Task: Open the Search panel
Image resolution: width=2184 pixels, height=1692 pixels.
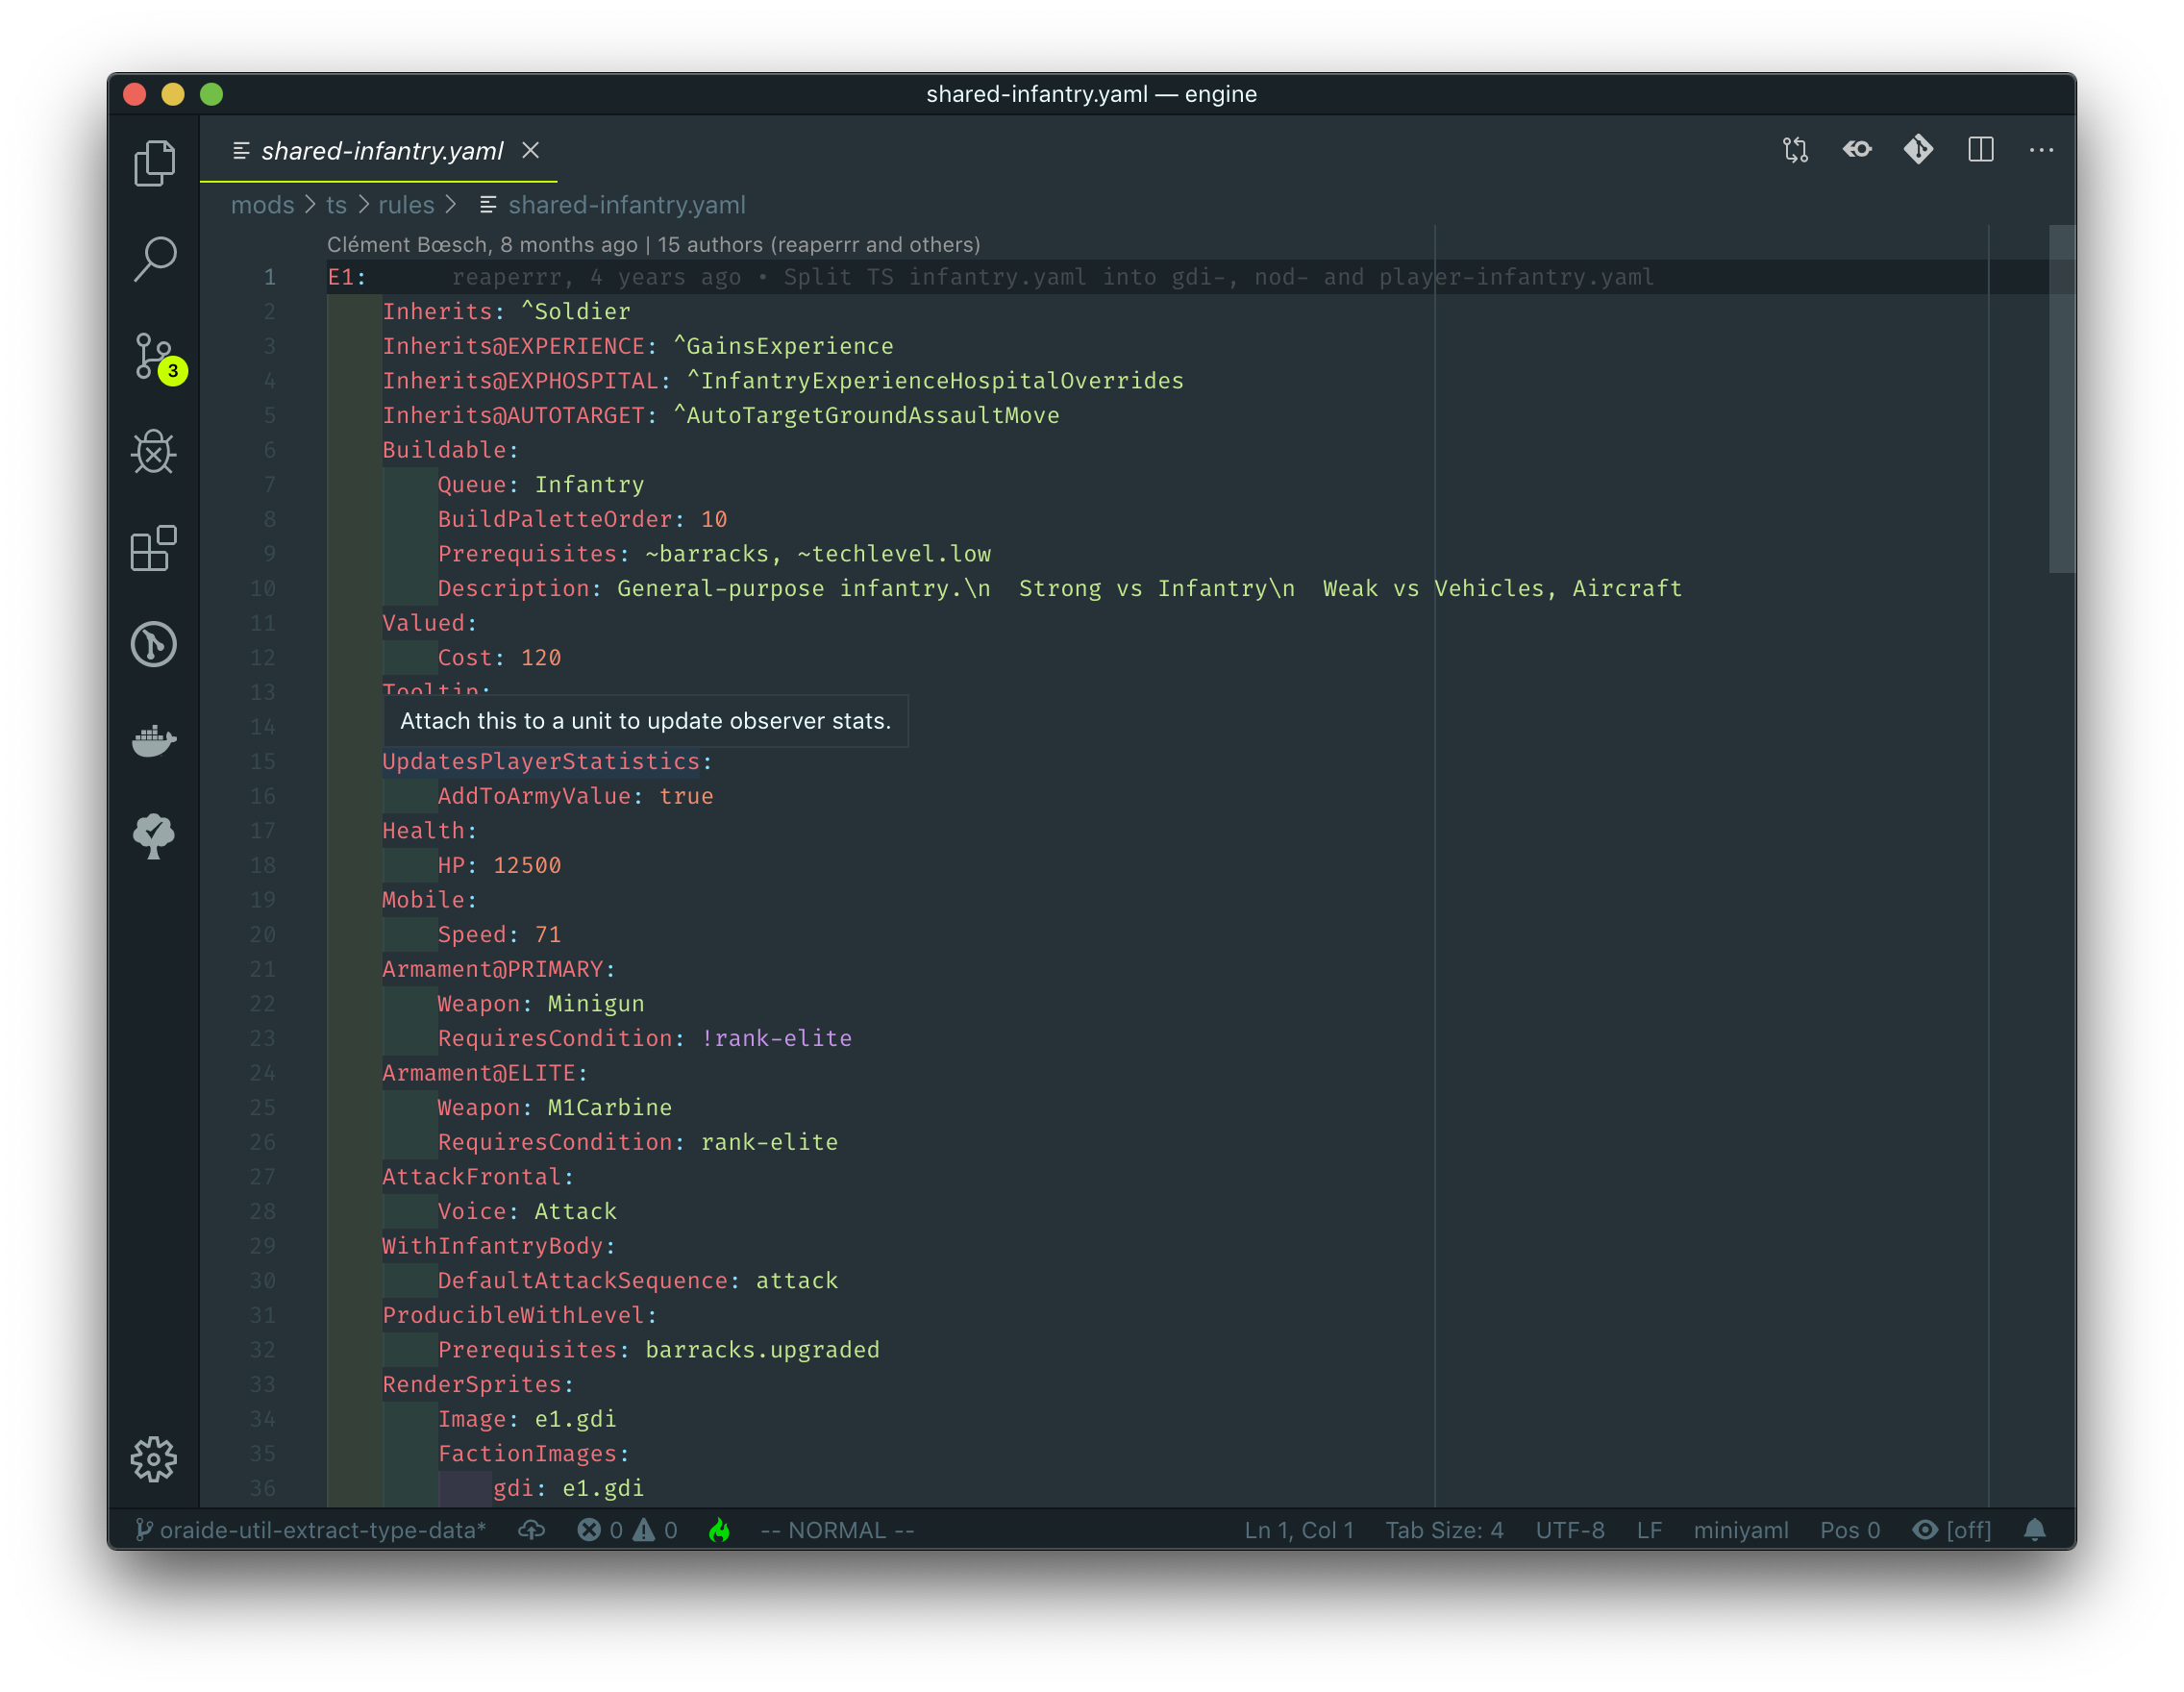Action: [154, 259]
